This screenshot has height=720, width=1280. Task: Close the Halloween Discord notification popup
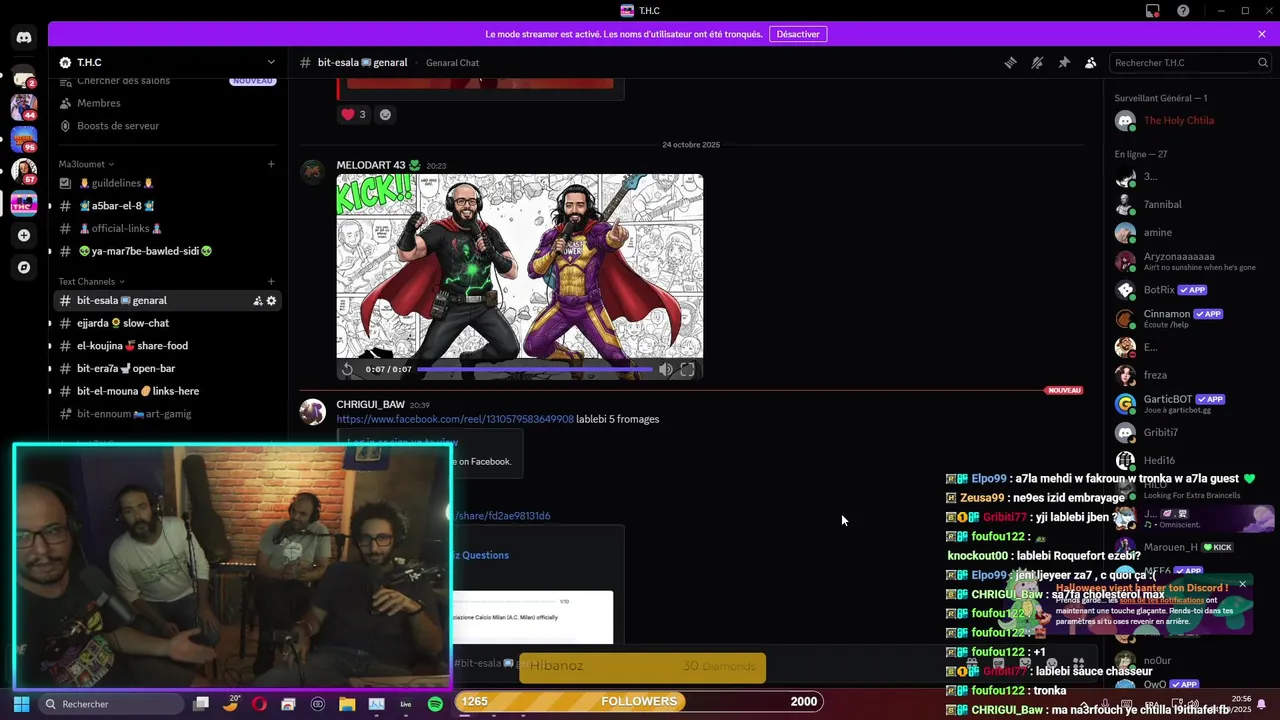point(1243,584)
